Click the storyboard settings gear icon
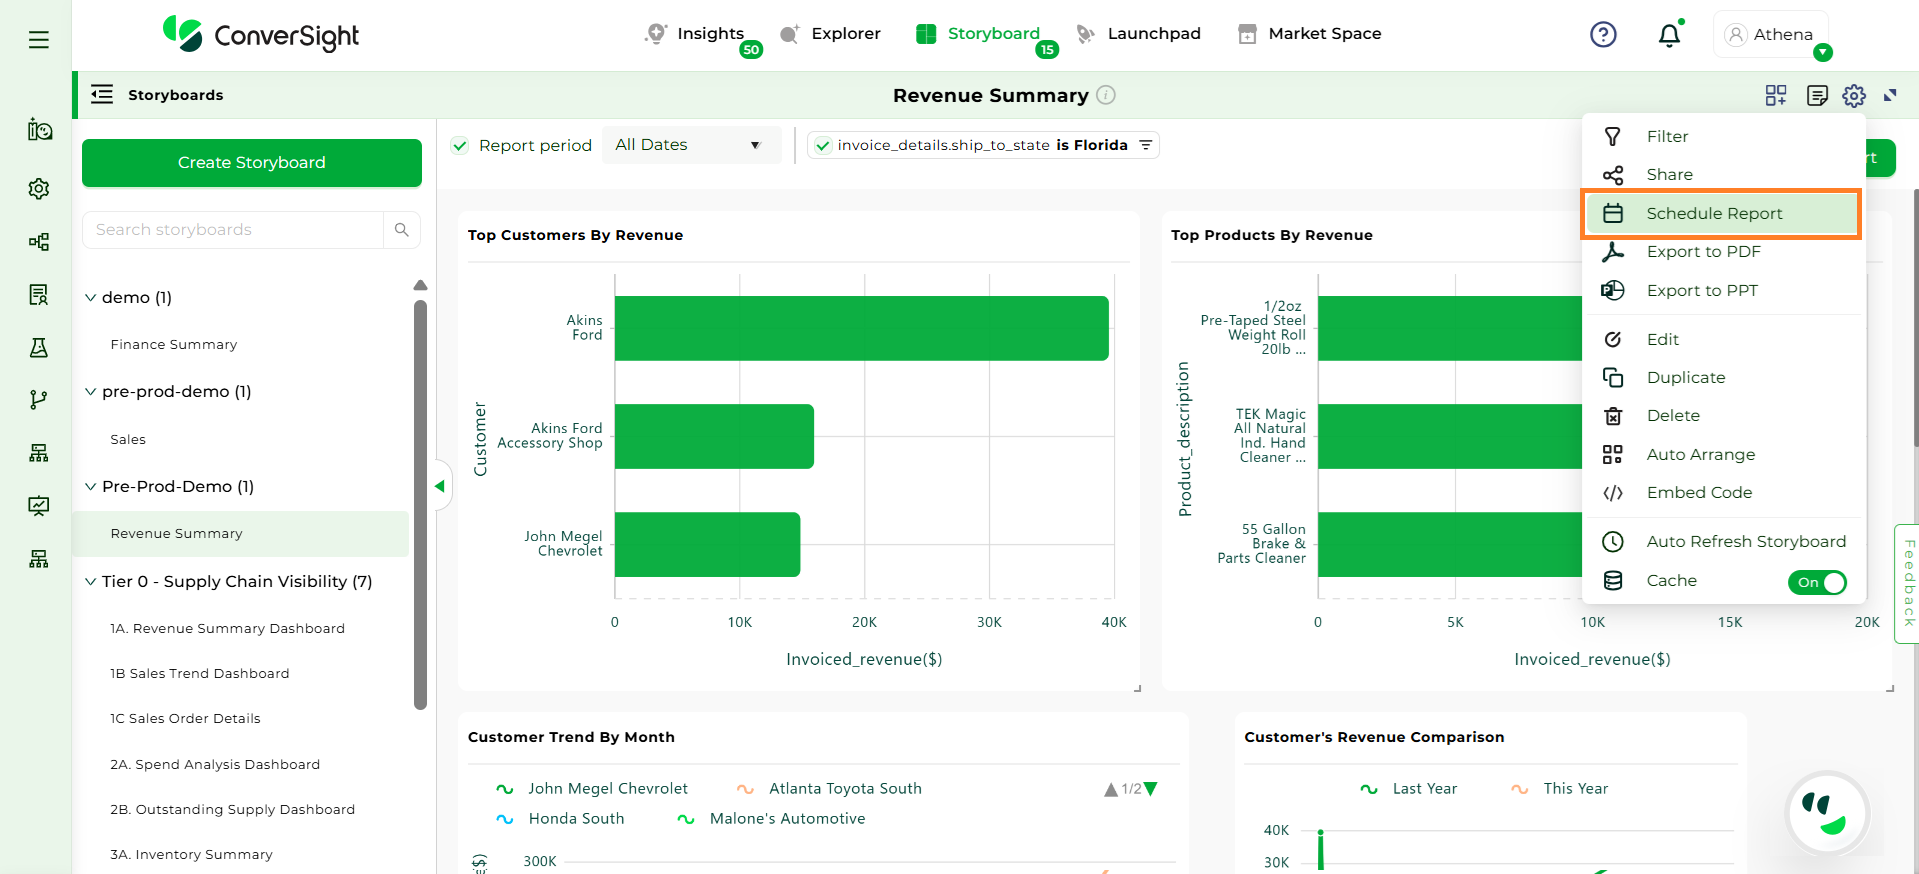This screenshot has height=874, width=1919. pyautogui.click(x=1854, y=95)
